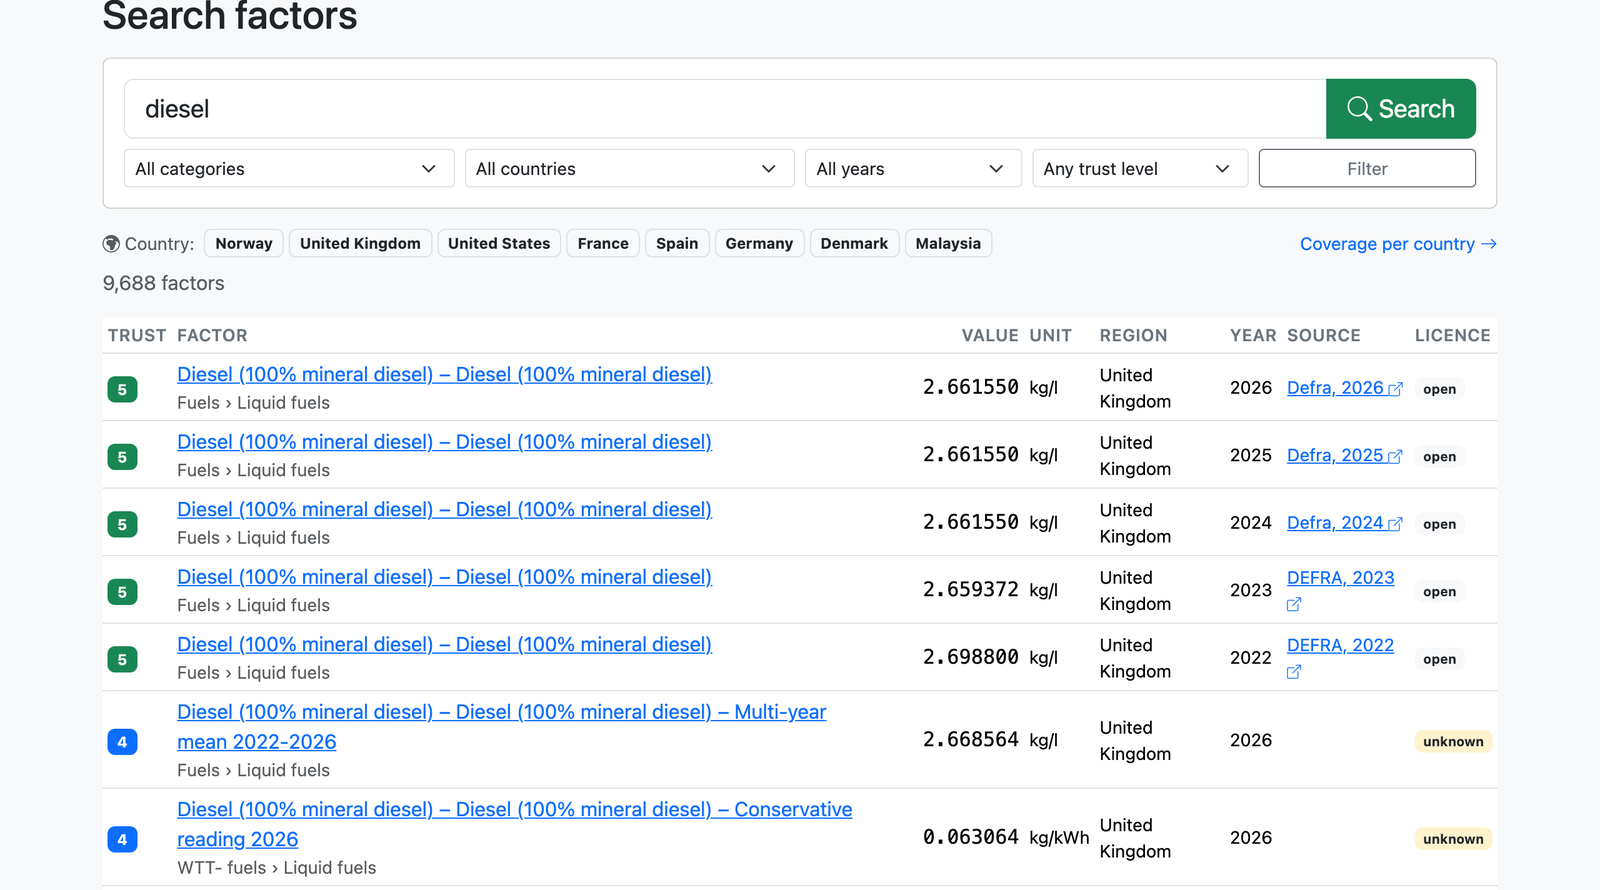This screenshot has width=1600, height=890.
Task: Click the FACTOR column header
Action: click(212, 336)
